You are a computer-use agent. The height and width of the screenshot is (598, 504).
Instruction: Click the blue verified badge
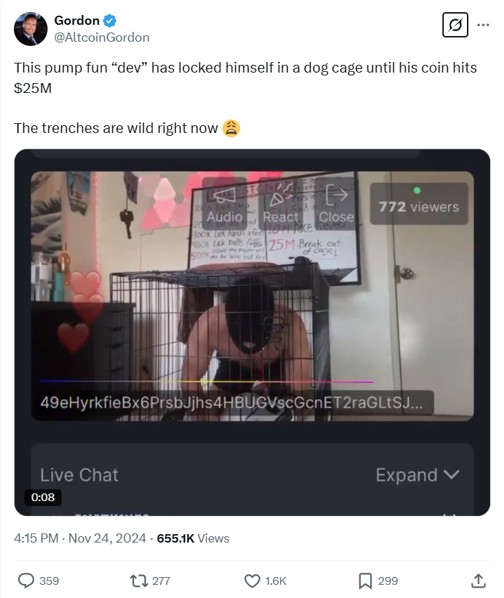tap(110, 21)
